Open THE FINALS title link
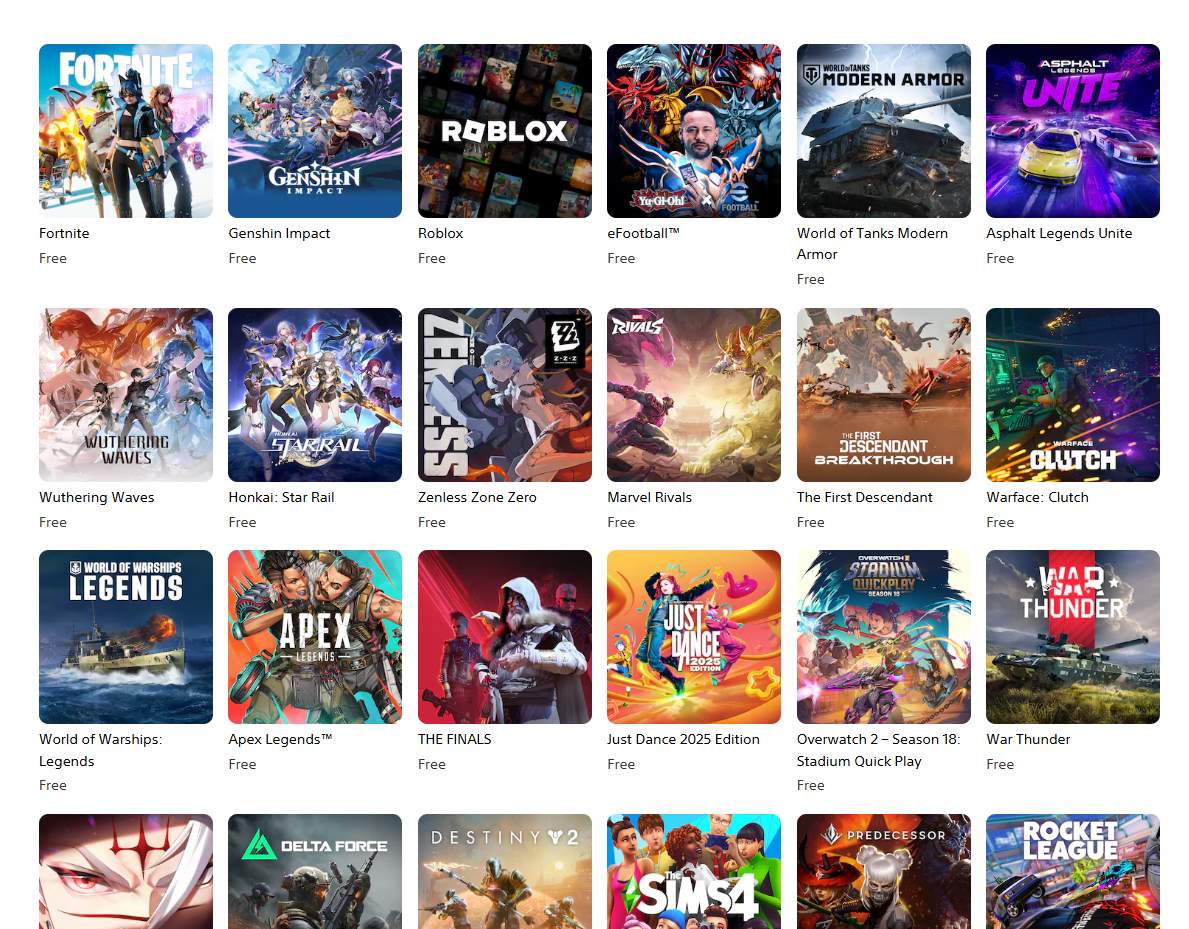The width and height of the screenshot is (1189, 929). point(455,739)
